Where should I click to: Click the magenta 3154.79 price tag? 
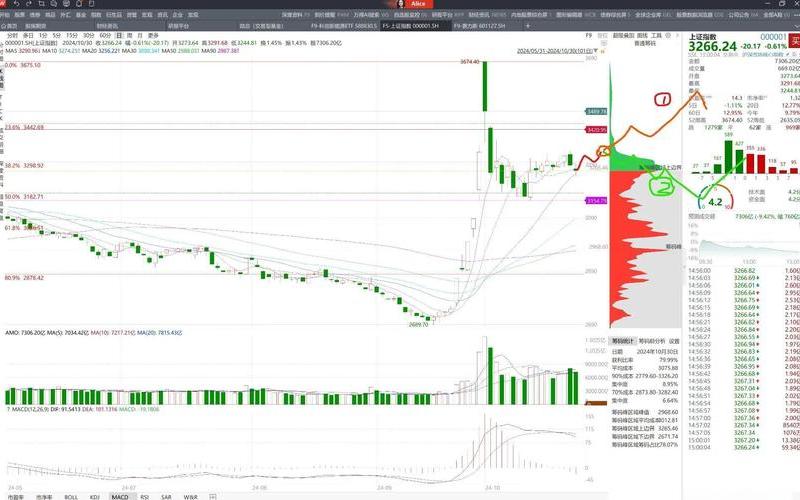[596, 201]
